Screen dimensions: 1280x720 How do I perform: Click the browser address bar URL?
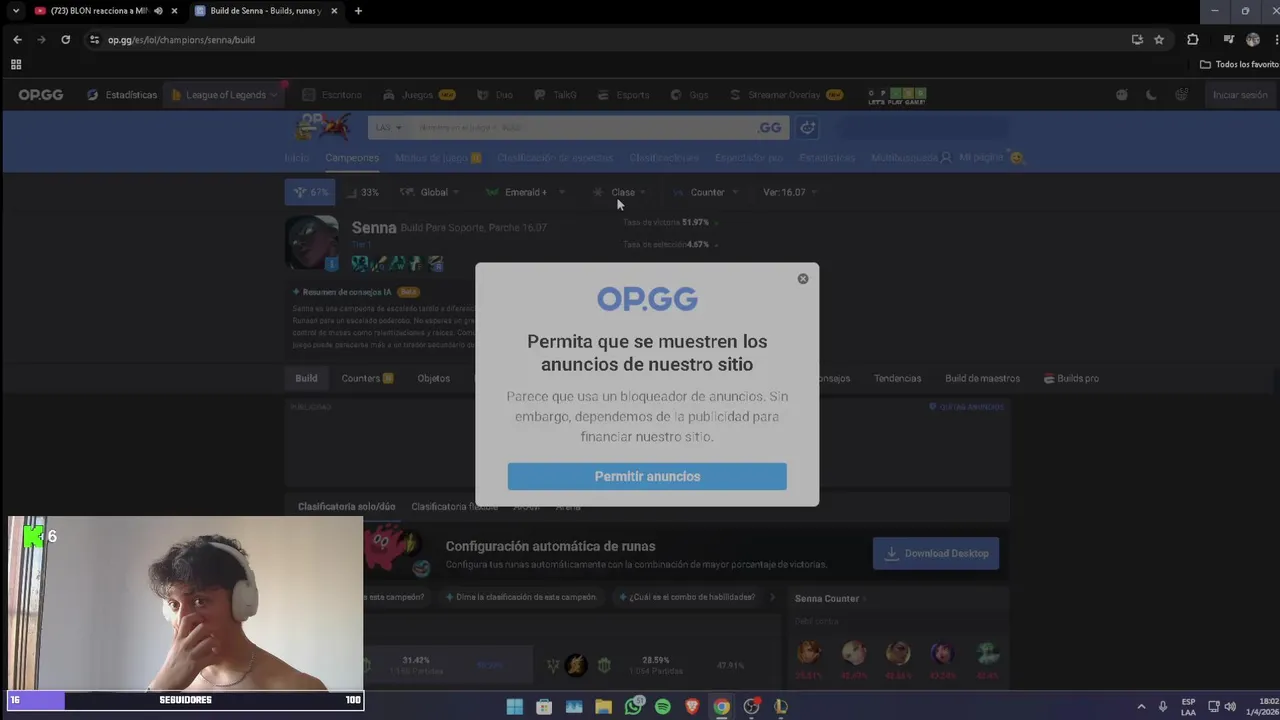(181, 40)
